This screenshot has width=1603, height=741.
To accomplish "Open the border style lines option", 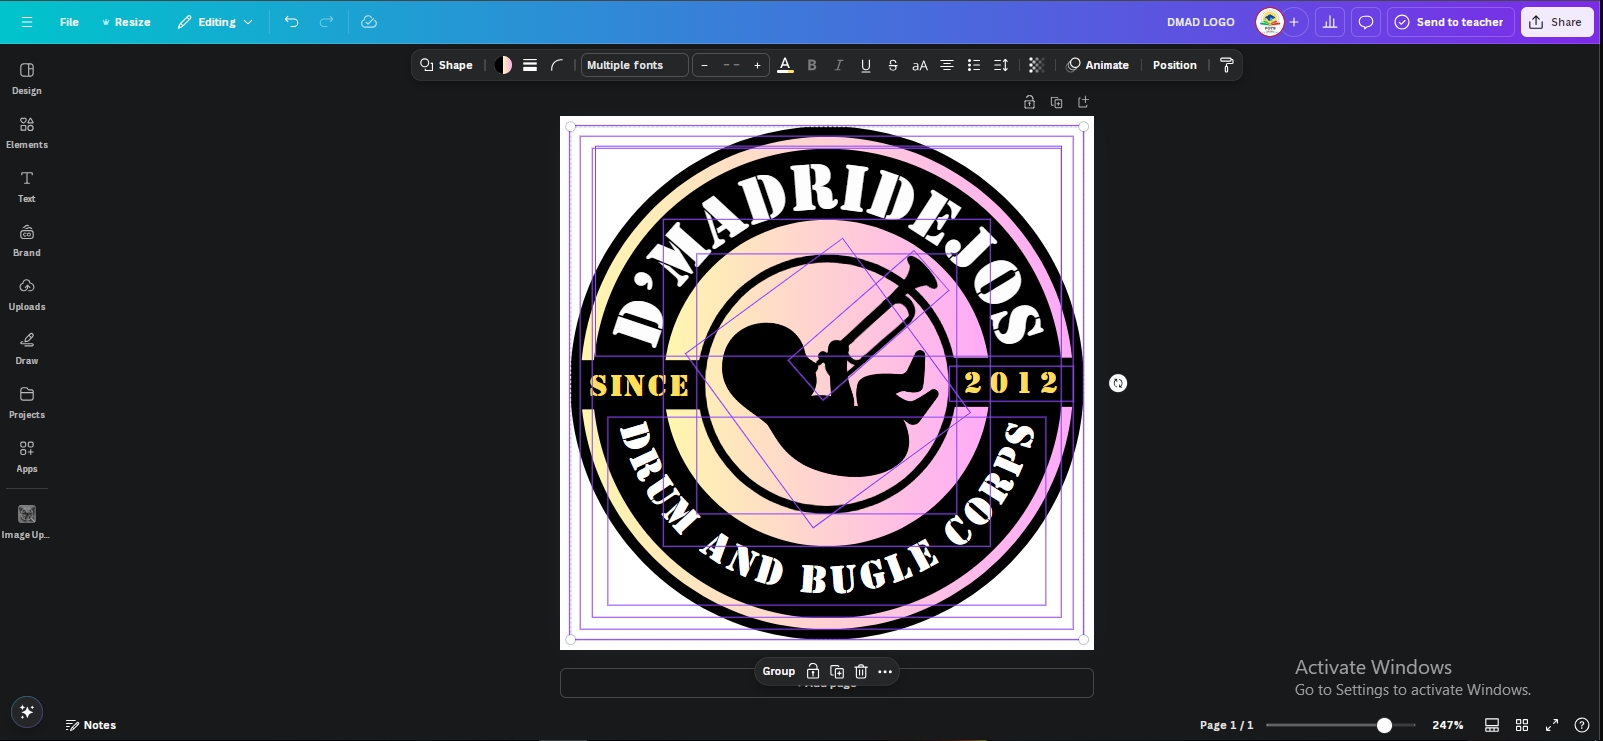I will click(x=530, y=65).
